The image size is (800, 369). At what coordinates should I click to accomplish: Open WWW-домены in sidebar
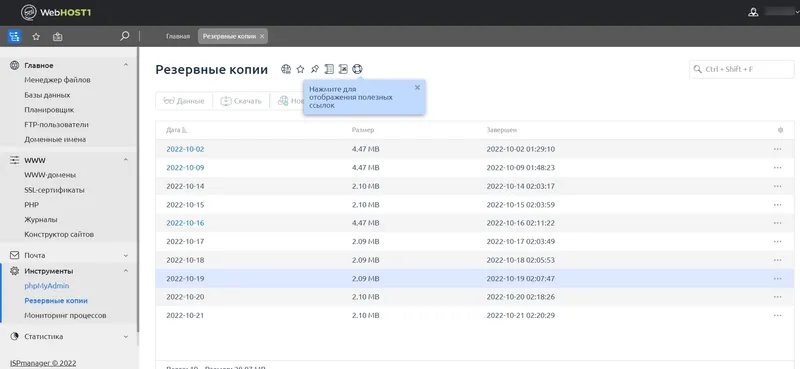[50, 175]
